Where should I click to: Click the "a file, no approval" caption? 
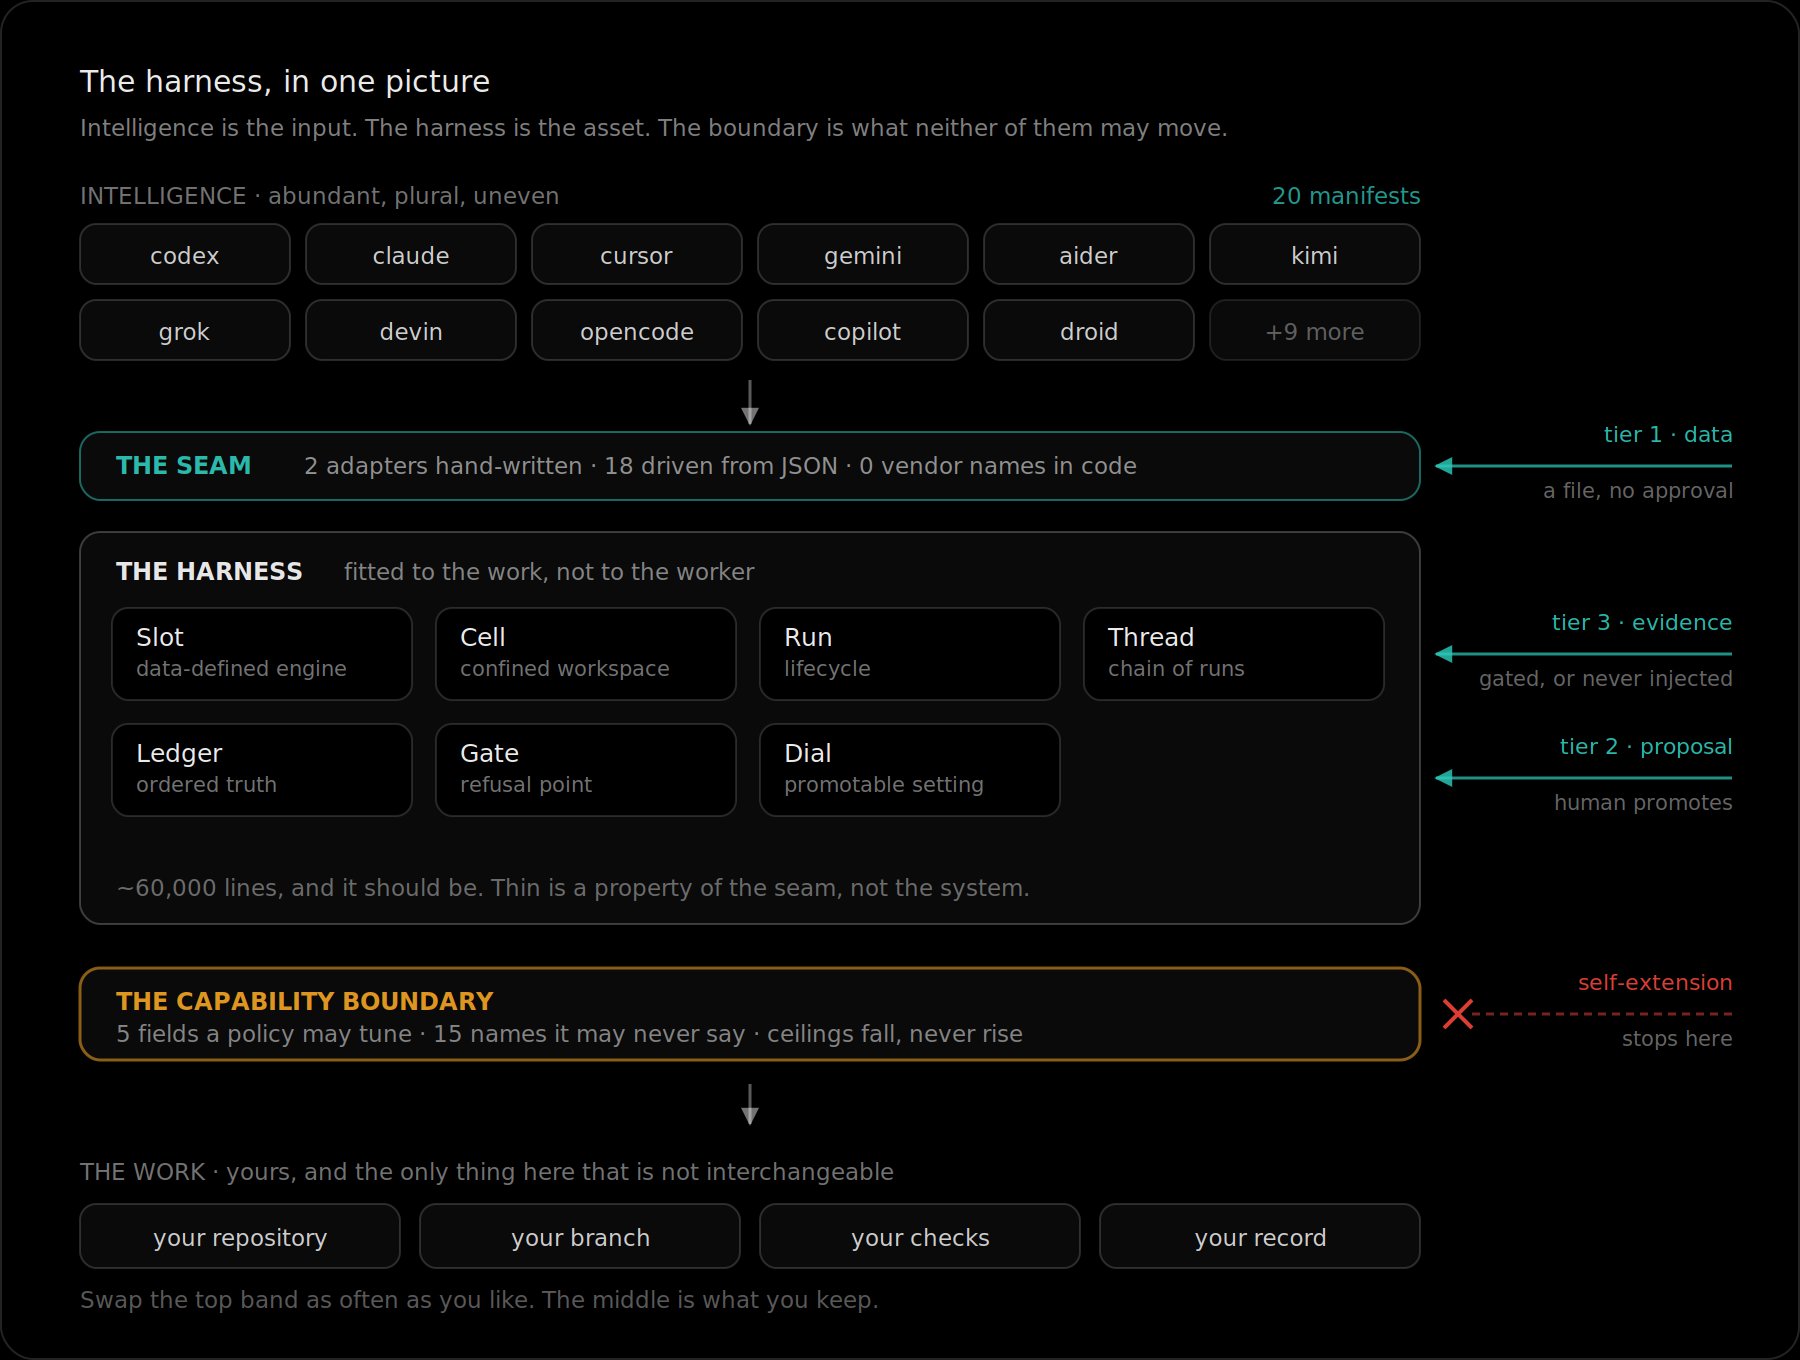pos(1638,491)
